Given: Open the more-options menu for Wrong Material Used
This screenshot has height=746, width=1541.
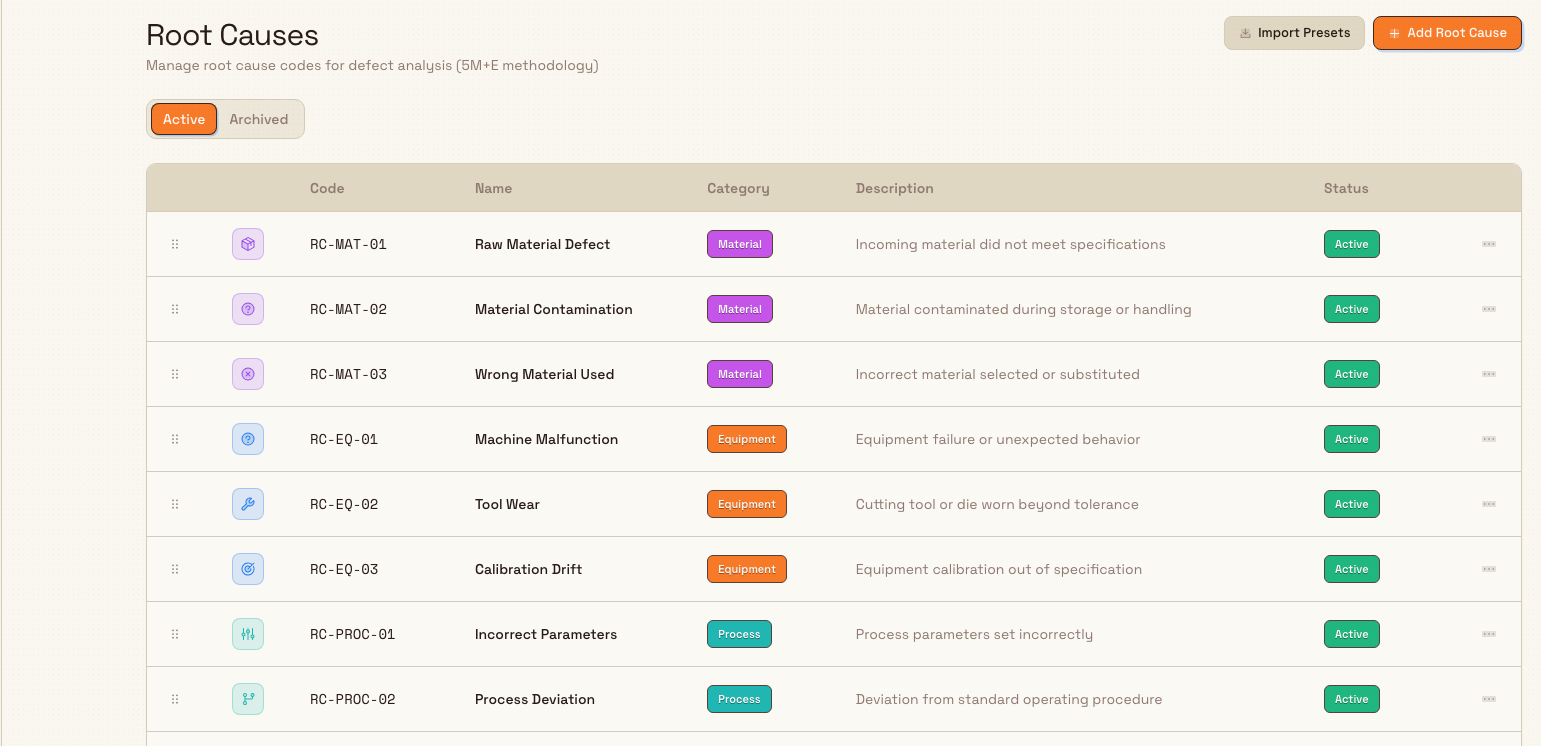Looking at the screenshot, I should click(1489, 374).
